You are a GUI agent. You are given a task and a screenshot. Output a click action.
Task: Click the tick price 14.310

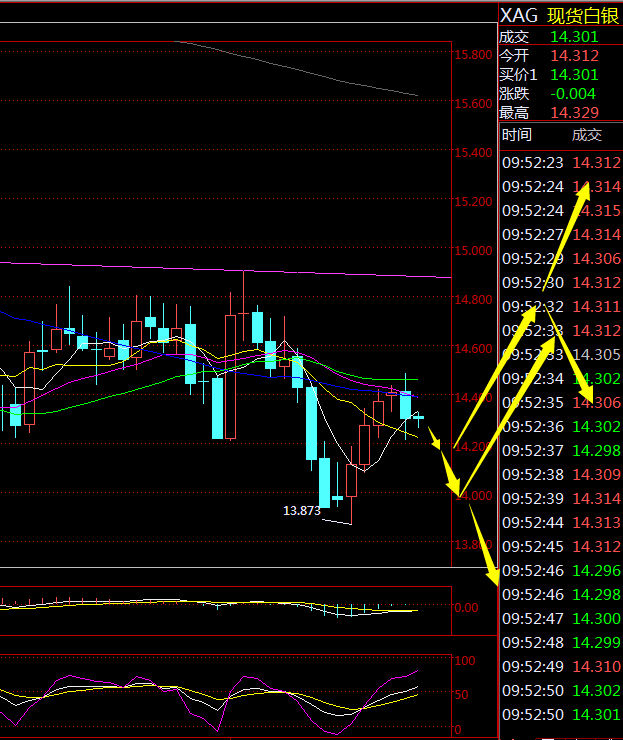click(597, 666)
